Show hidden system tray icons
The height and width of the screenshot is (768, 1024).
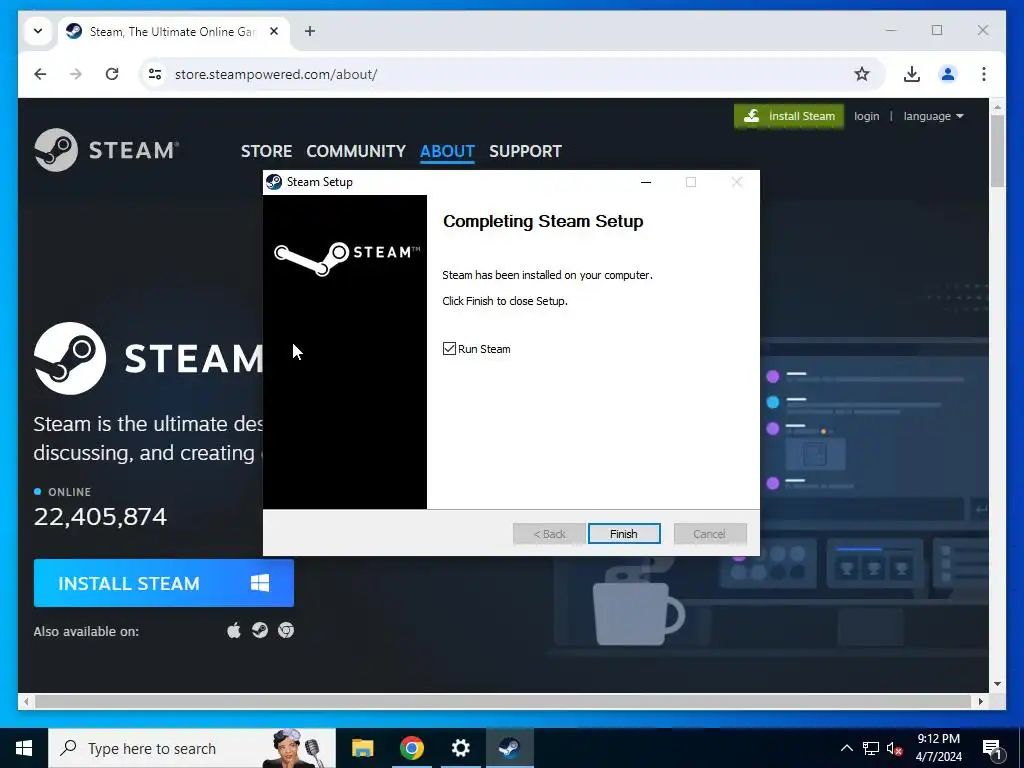pyautogui.click(x=846, y=748)
